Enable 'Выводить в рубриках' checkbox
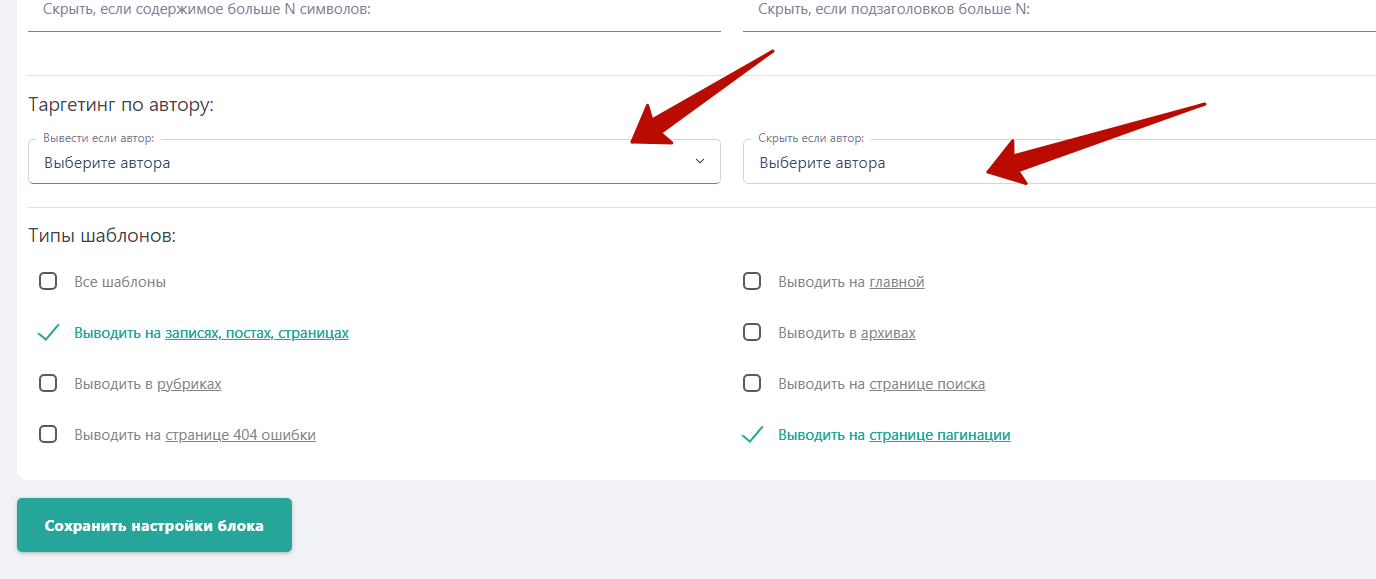Viewport: 1376px width, 579px height. tap(48, 383)
